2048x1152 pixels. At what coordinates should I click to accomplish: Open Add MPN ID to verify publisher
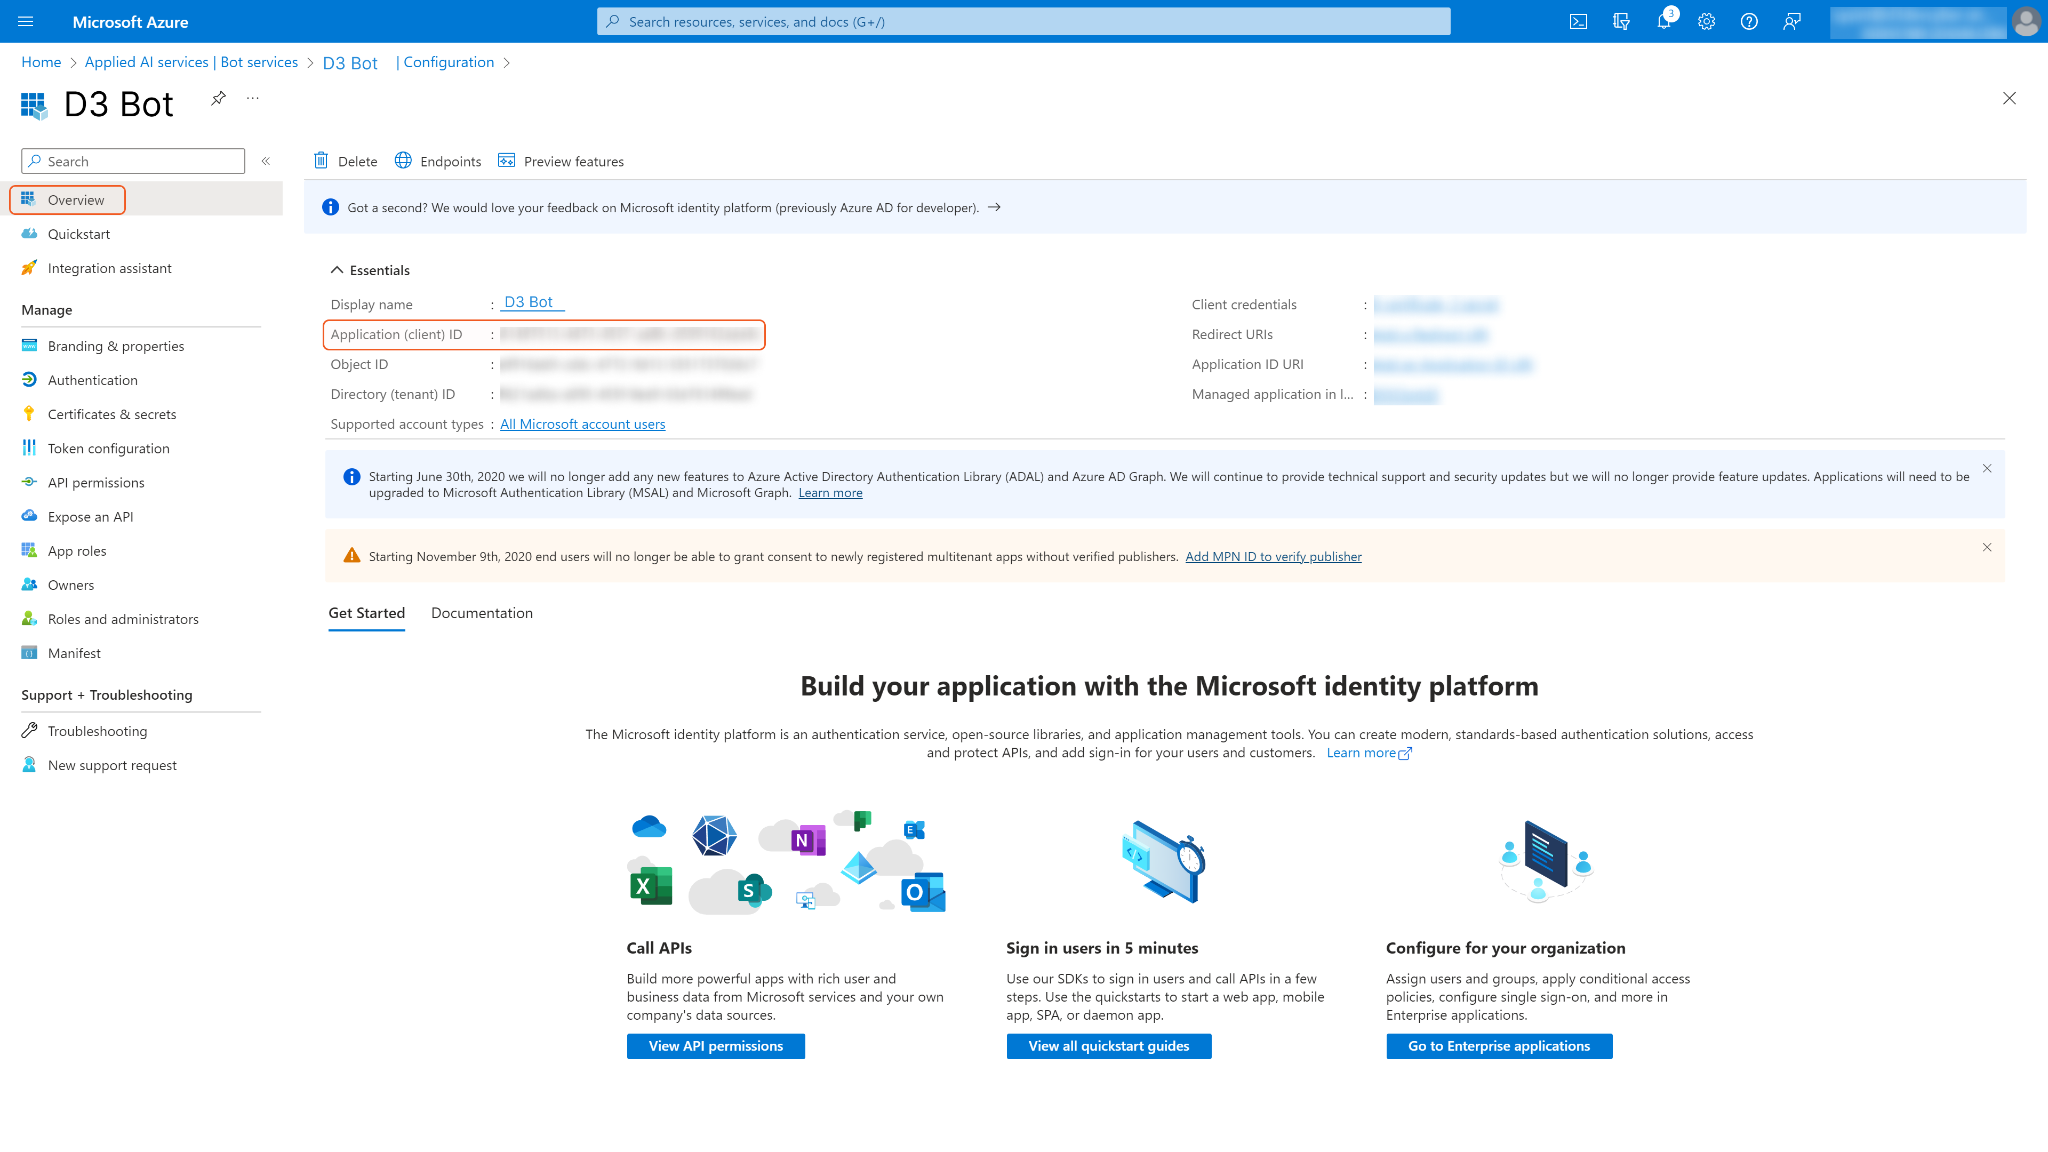coord(1273,556)
